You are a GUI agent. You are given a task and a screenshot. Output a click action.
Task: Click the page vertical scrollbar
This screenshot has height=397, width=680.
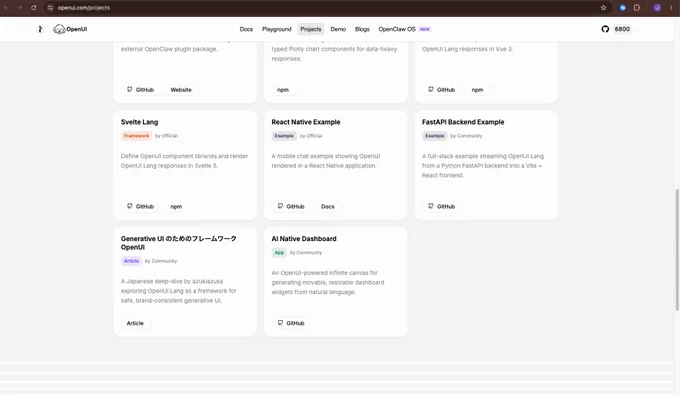pyautogui.click(x=677, y=249)
